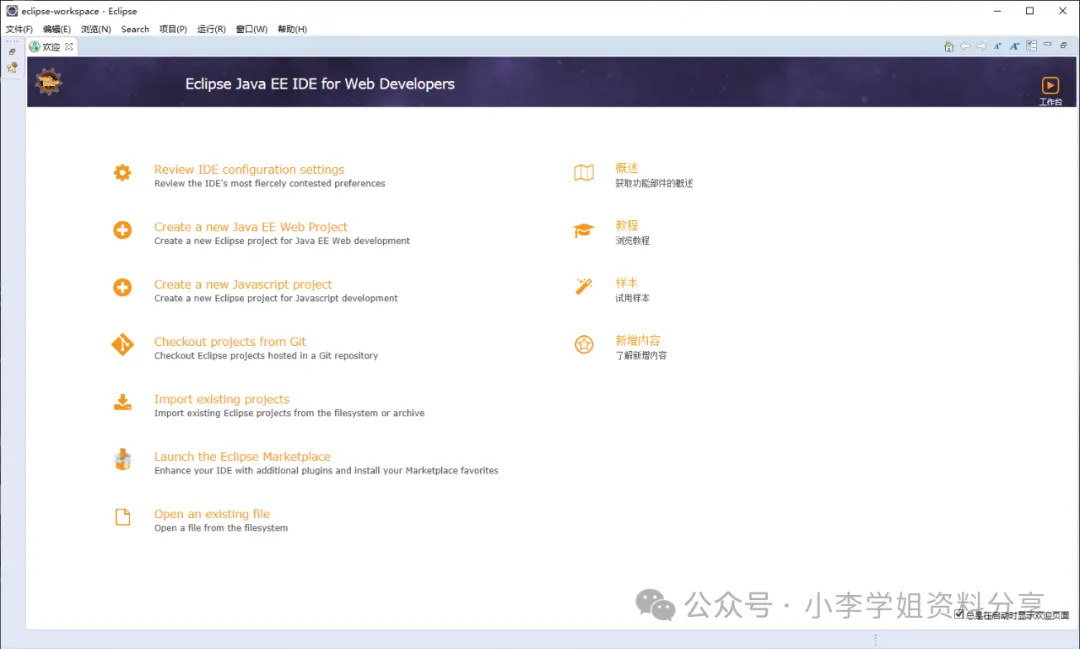The image size is (1080, 649).
Task: Open the 帮助(H) menu
Action: 292,29
